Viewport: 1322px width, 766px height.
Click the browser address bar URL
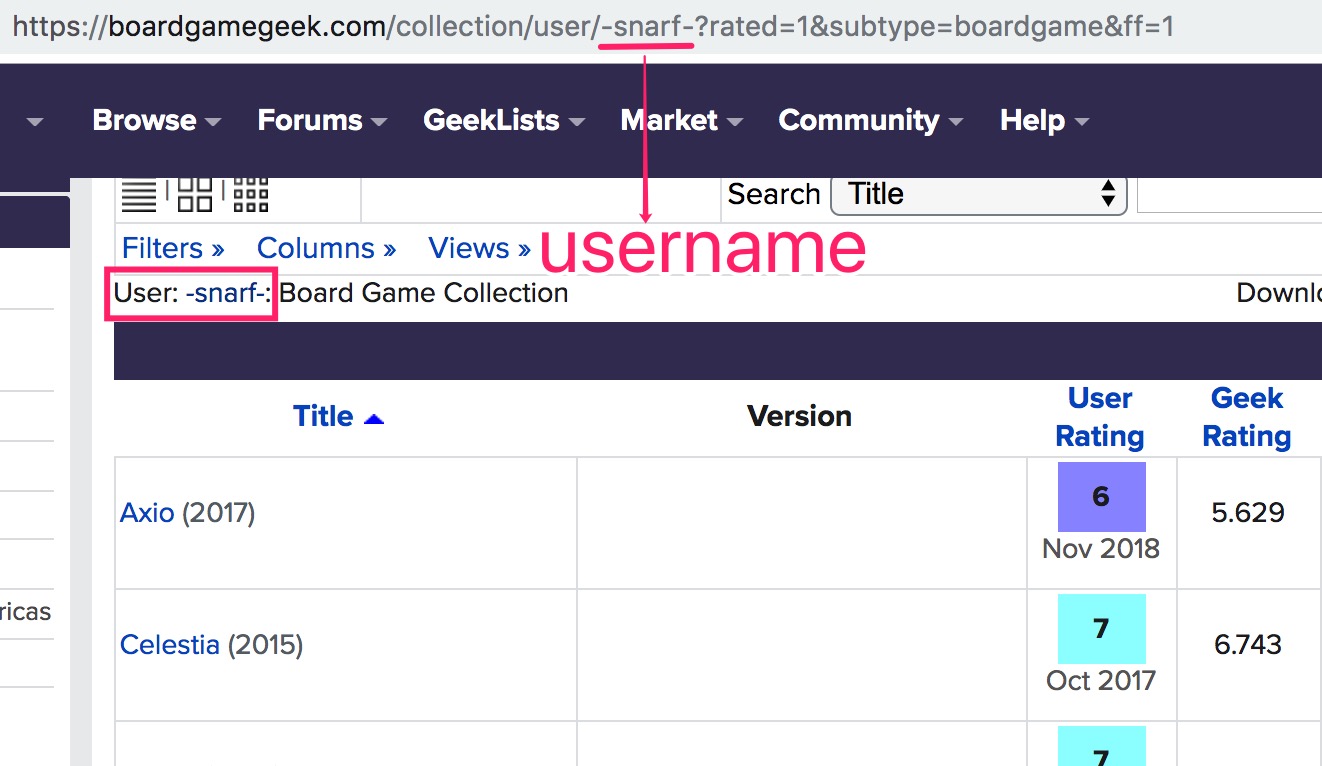[x=593, y=26]
